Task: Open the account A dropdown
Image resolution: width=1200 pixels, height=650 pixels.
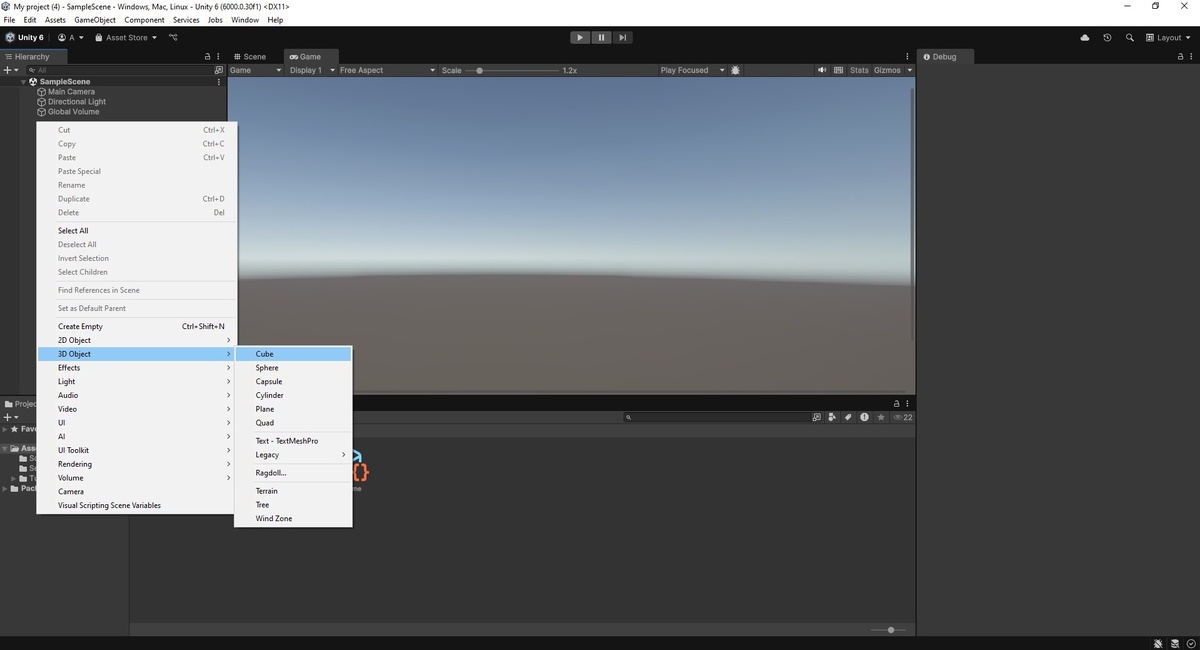Action: click(71, 37)
